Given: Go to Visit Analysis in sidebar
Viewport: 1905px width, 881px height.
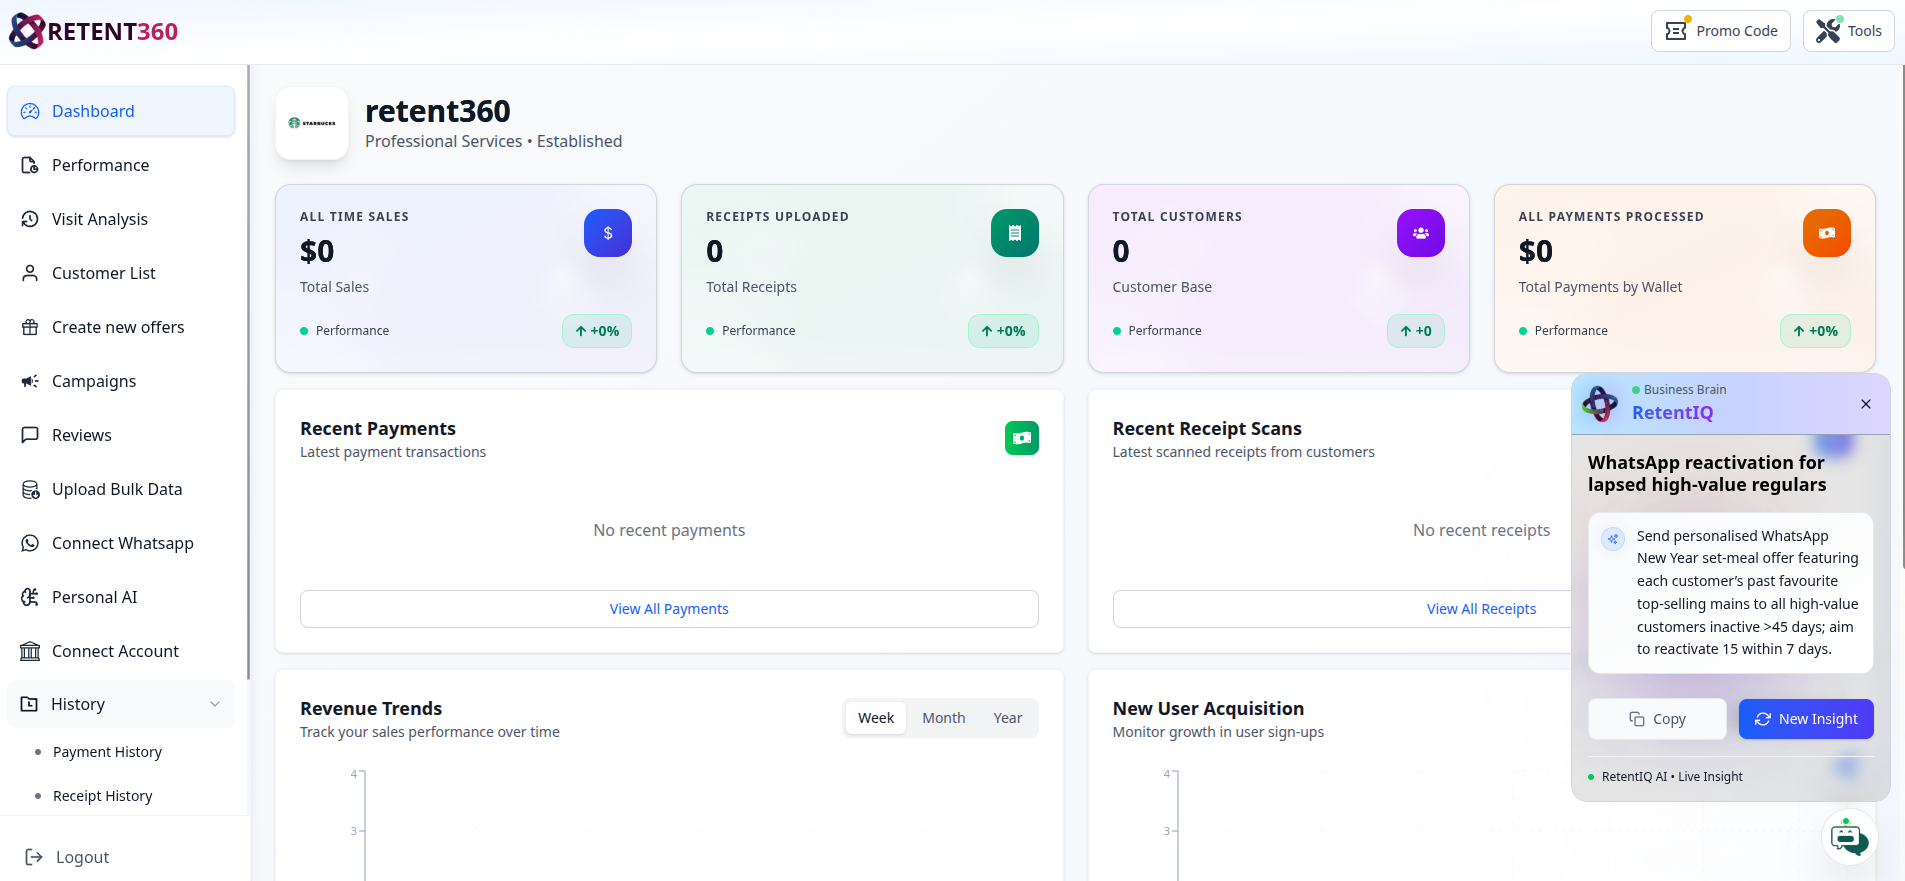Looking at the screenshot, I should tap(121, 219).
